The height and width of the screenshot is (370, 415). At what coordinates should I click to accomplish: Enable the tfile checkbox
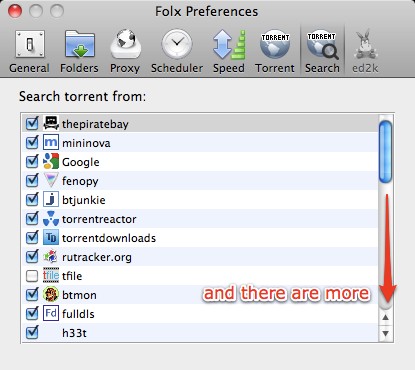(x=32, y=276)
